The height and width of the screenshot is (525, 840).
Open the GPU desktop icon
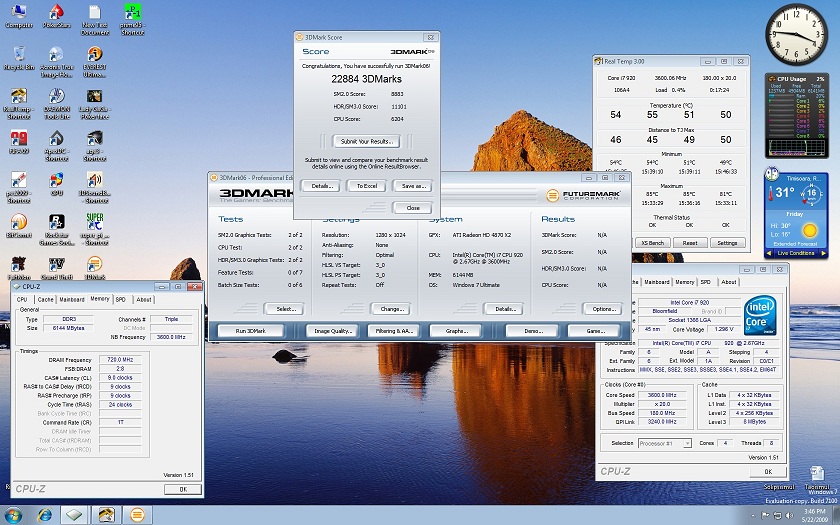coord(56,184)
